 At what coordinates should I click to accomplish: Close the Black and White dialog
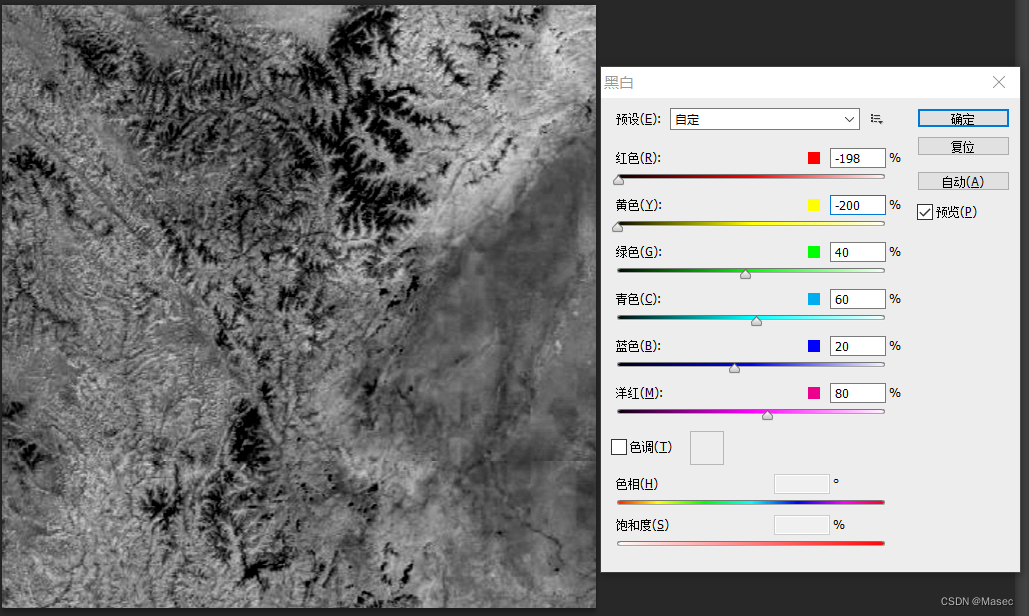998,82
